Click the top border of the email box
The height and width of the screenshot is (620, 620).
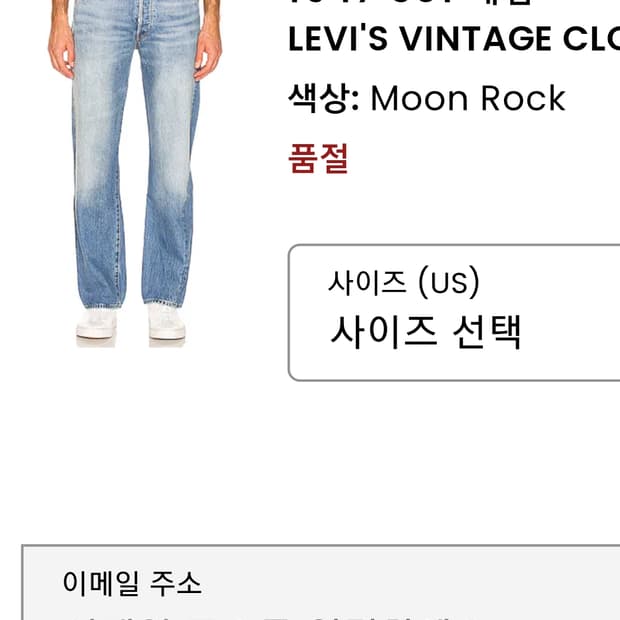pos(321,546)
